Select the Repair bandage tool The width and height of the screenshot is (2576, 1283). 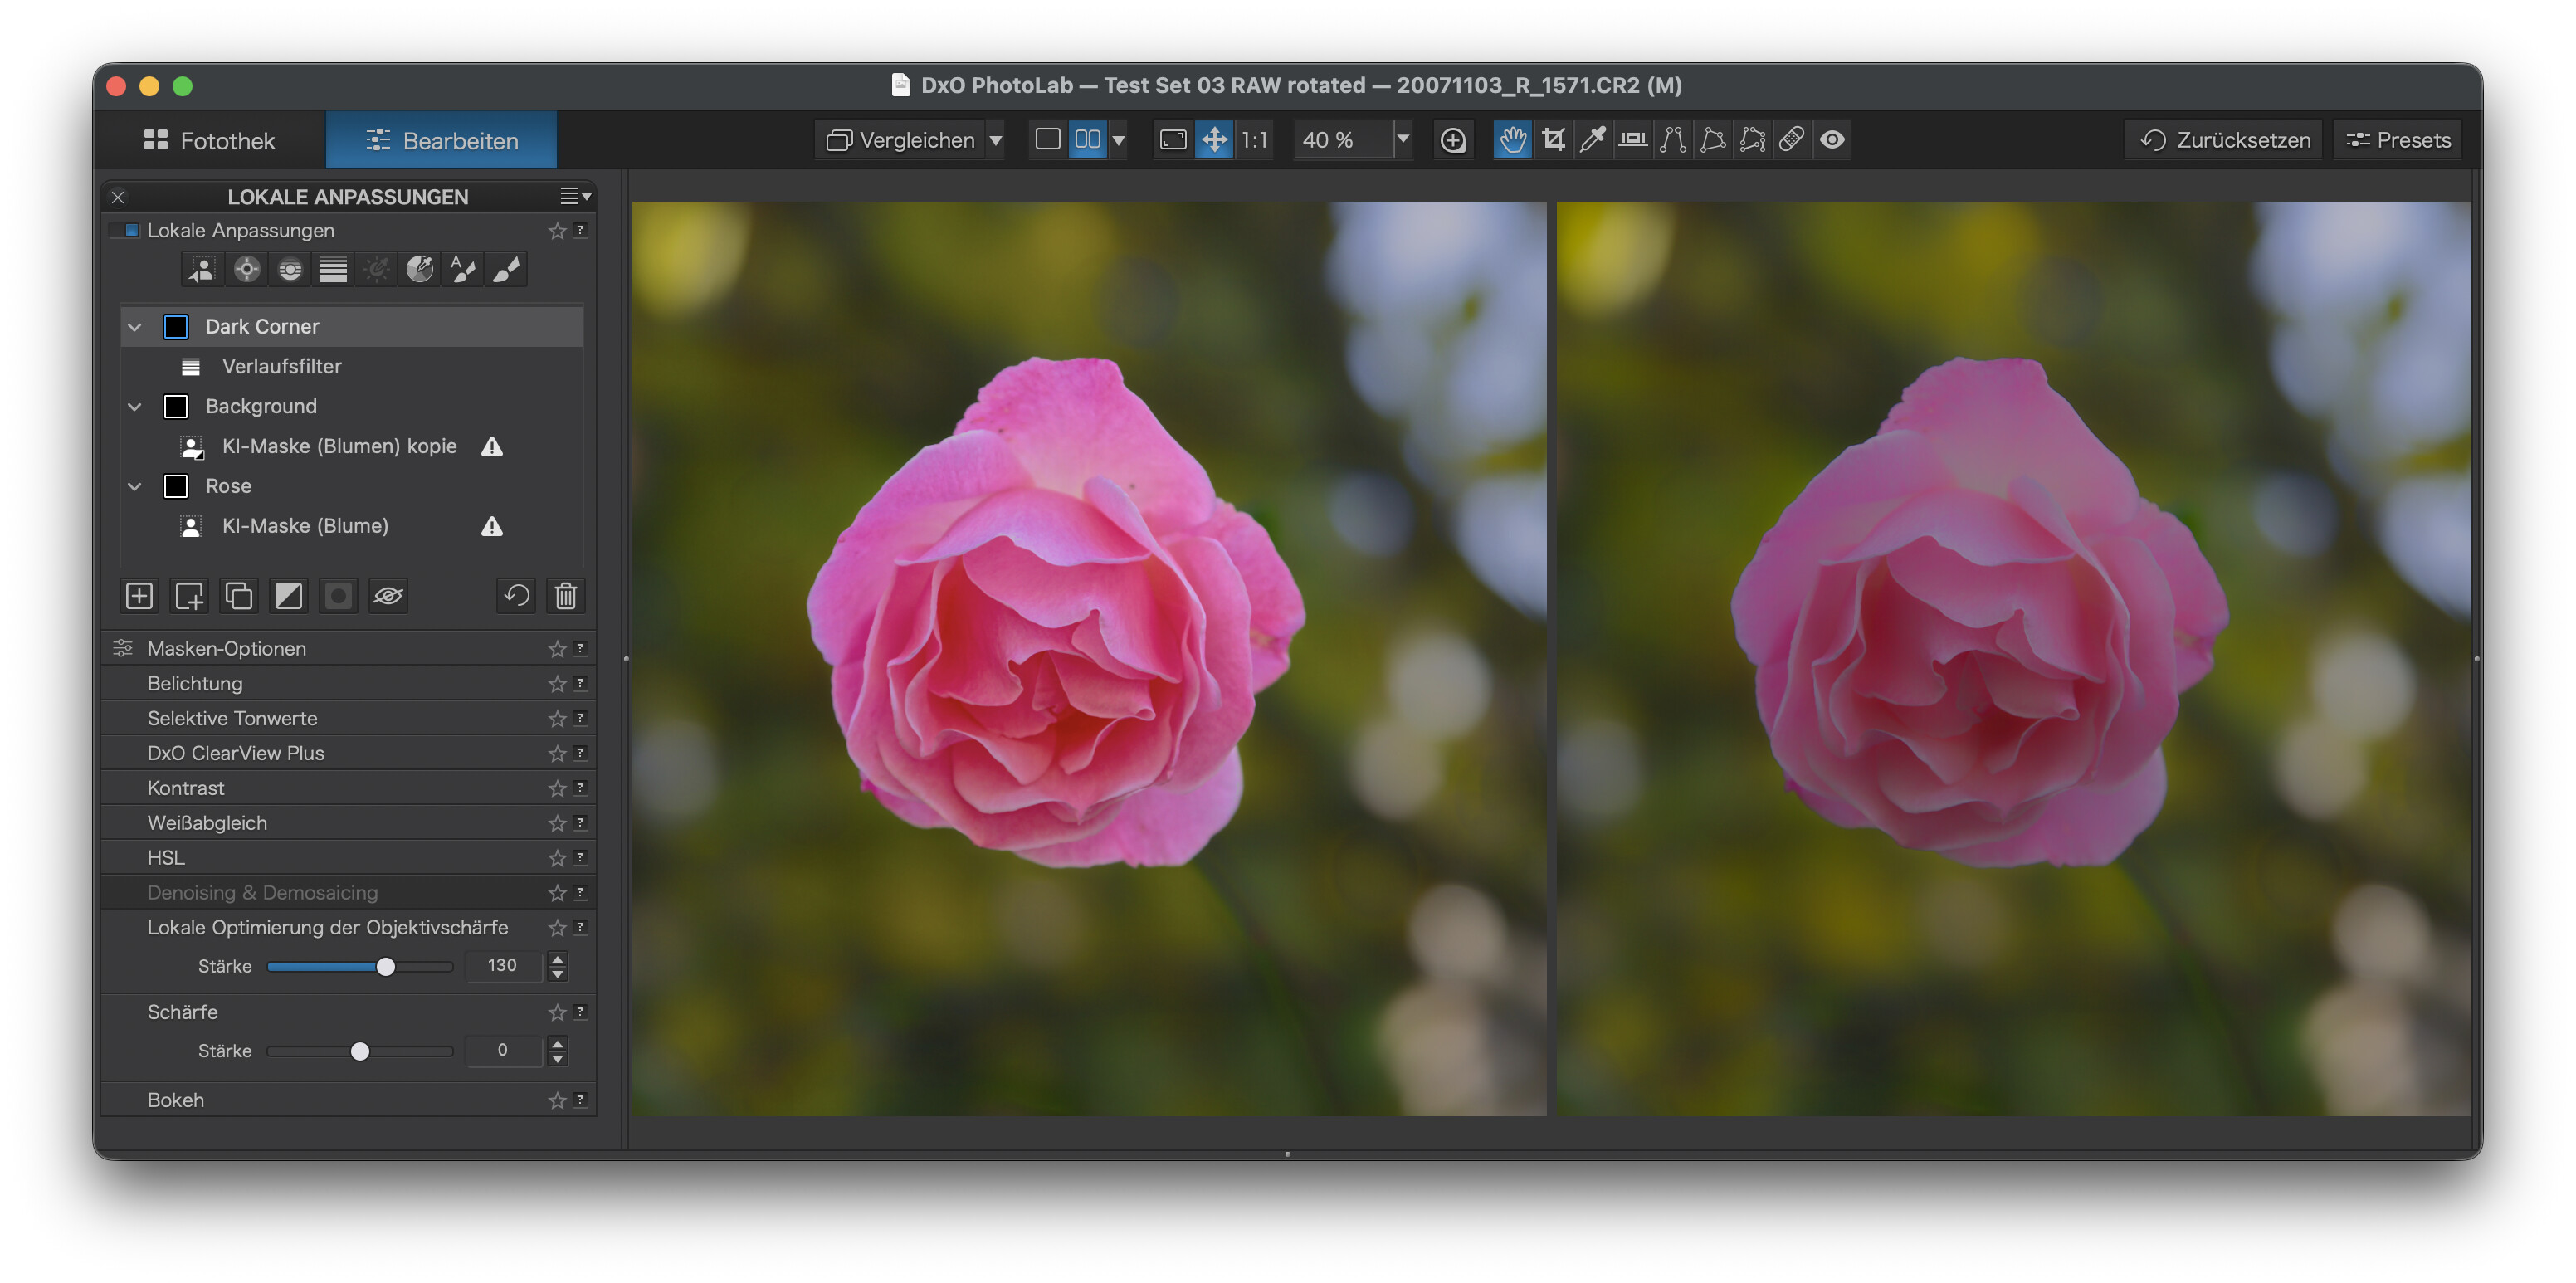(1792, 140)
